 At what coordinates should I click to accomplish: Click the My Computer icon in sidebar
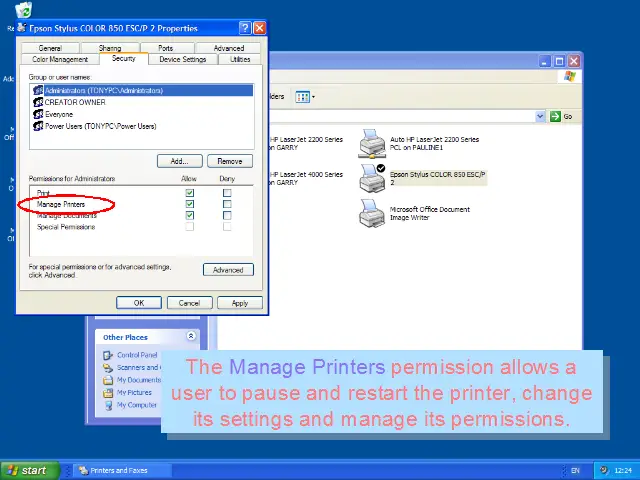click(x=108, y=405)
